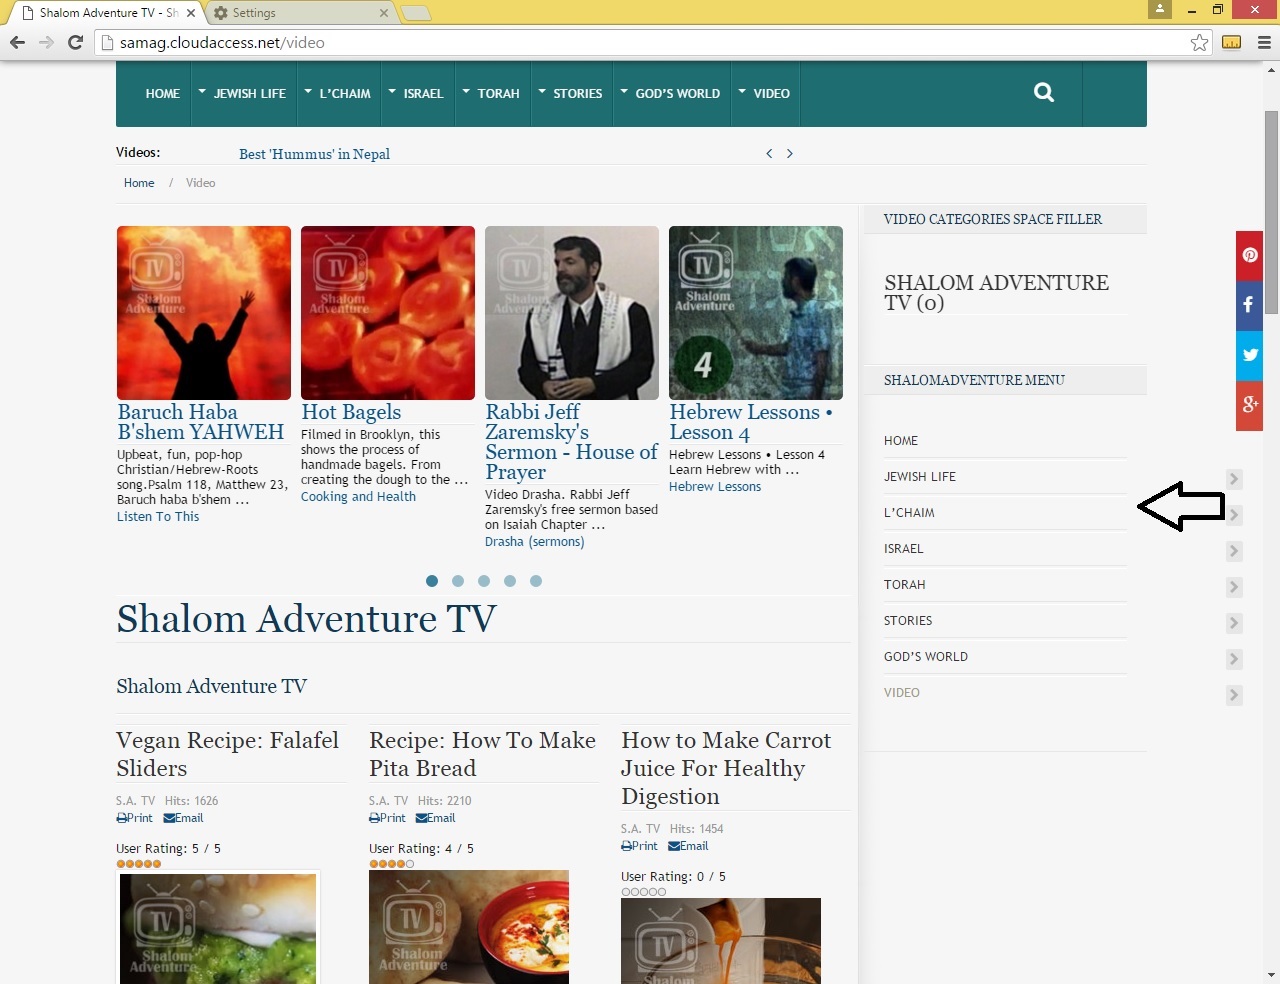The height and width of the screenshot is (984, 1280).
Task: Expand Video sidebar submenu arrow
Action: [1234, 695]
